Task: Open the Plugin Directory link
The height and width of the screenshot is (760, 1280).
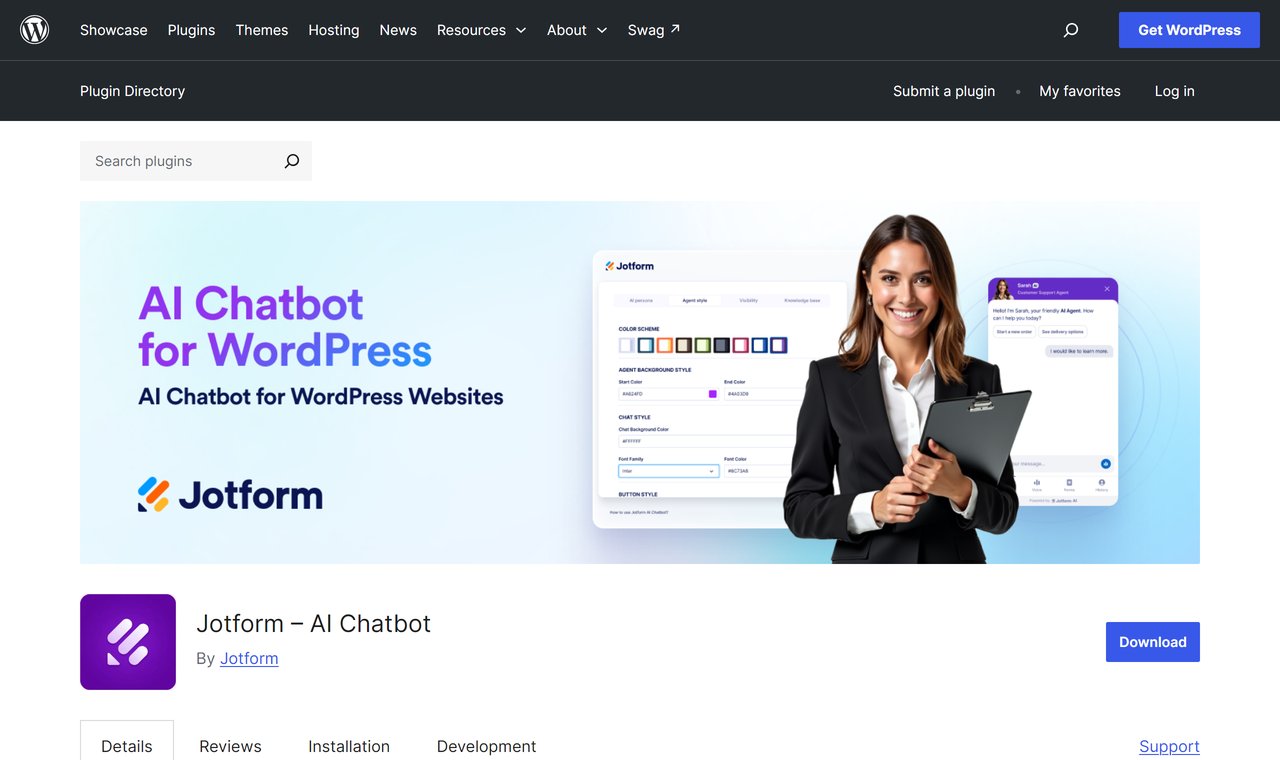Action: 133,91
